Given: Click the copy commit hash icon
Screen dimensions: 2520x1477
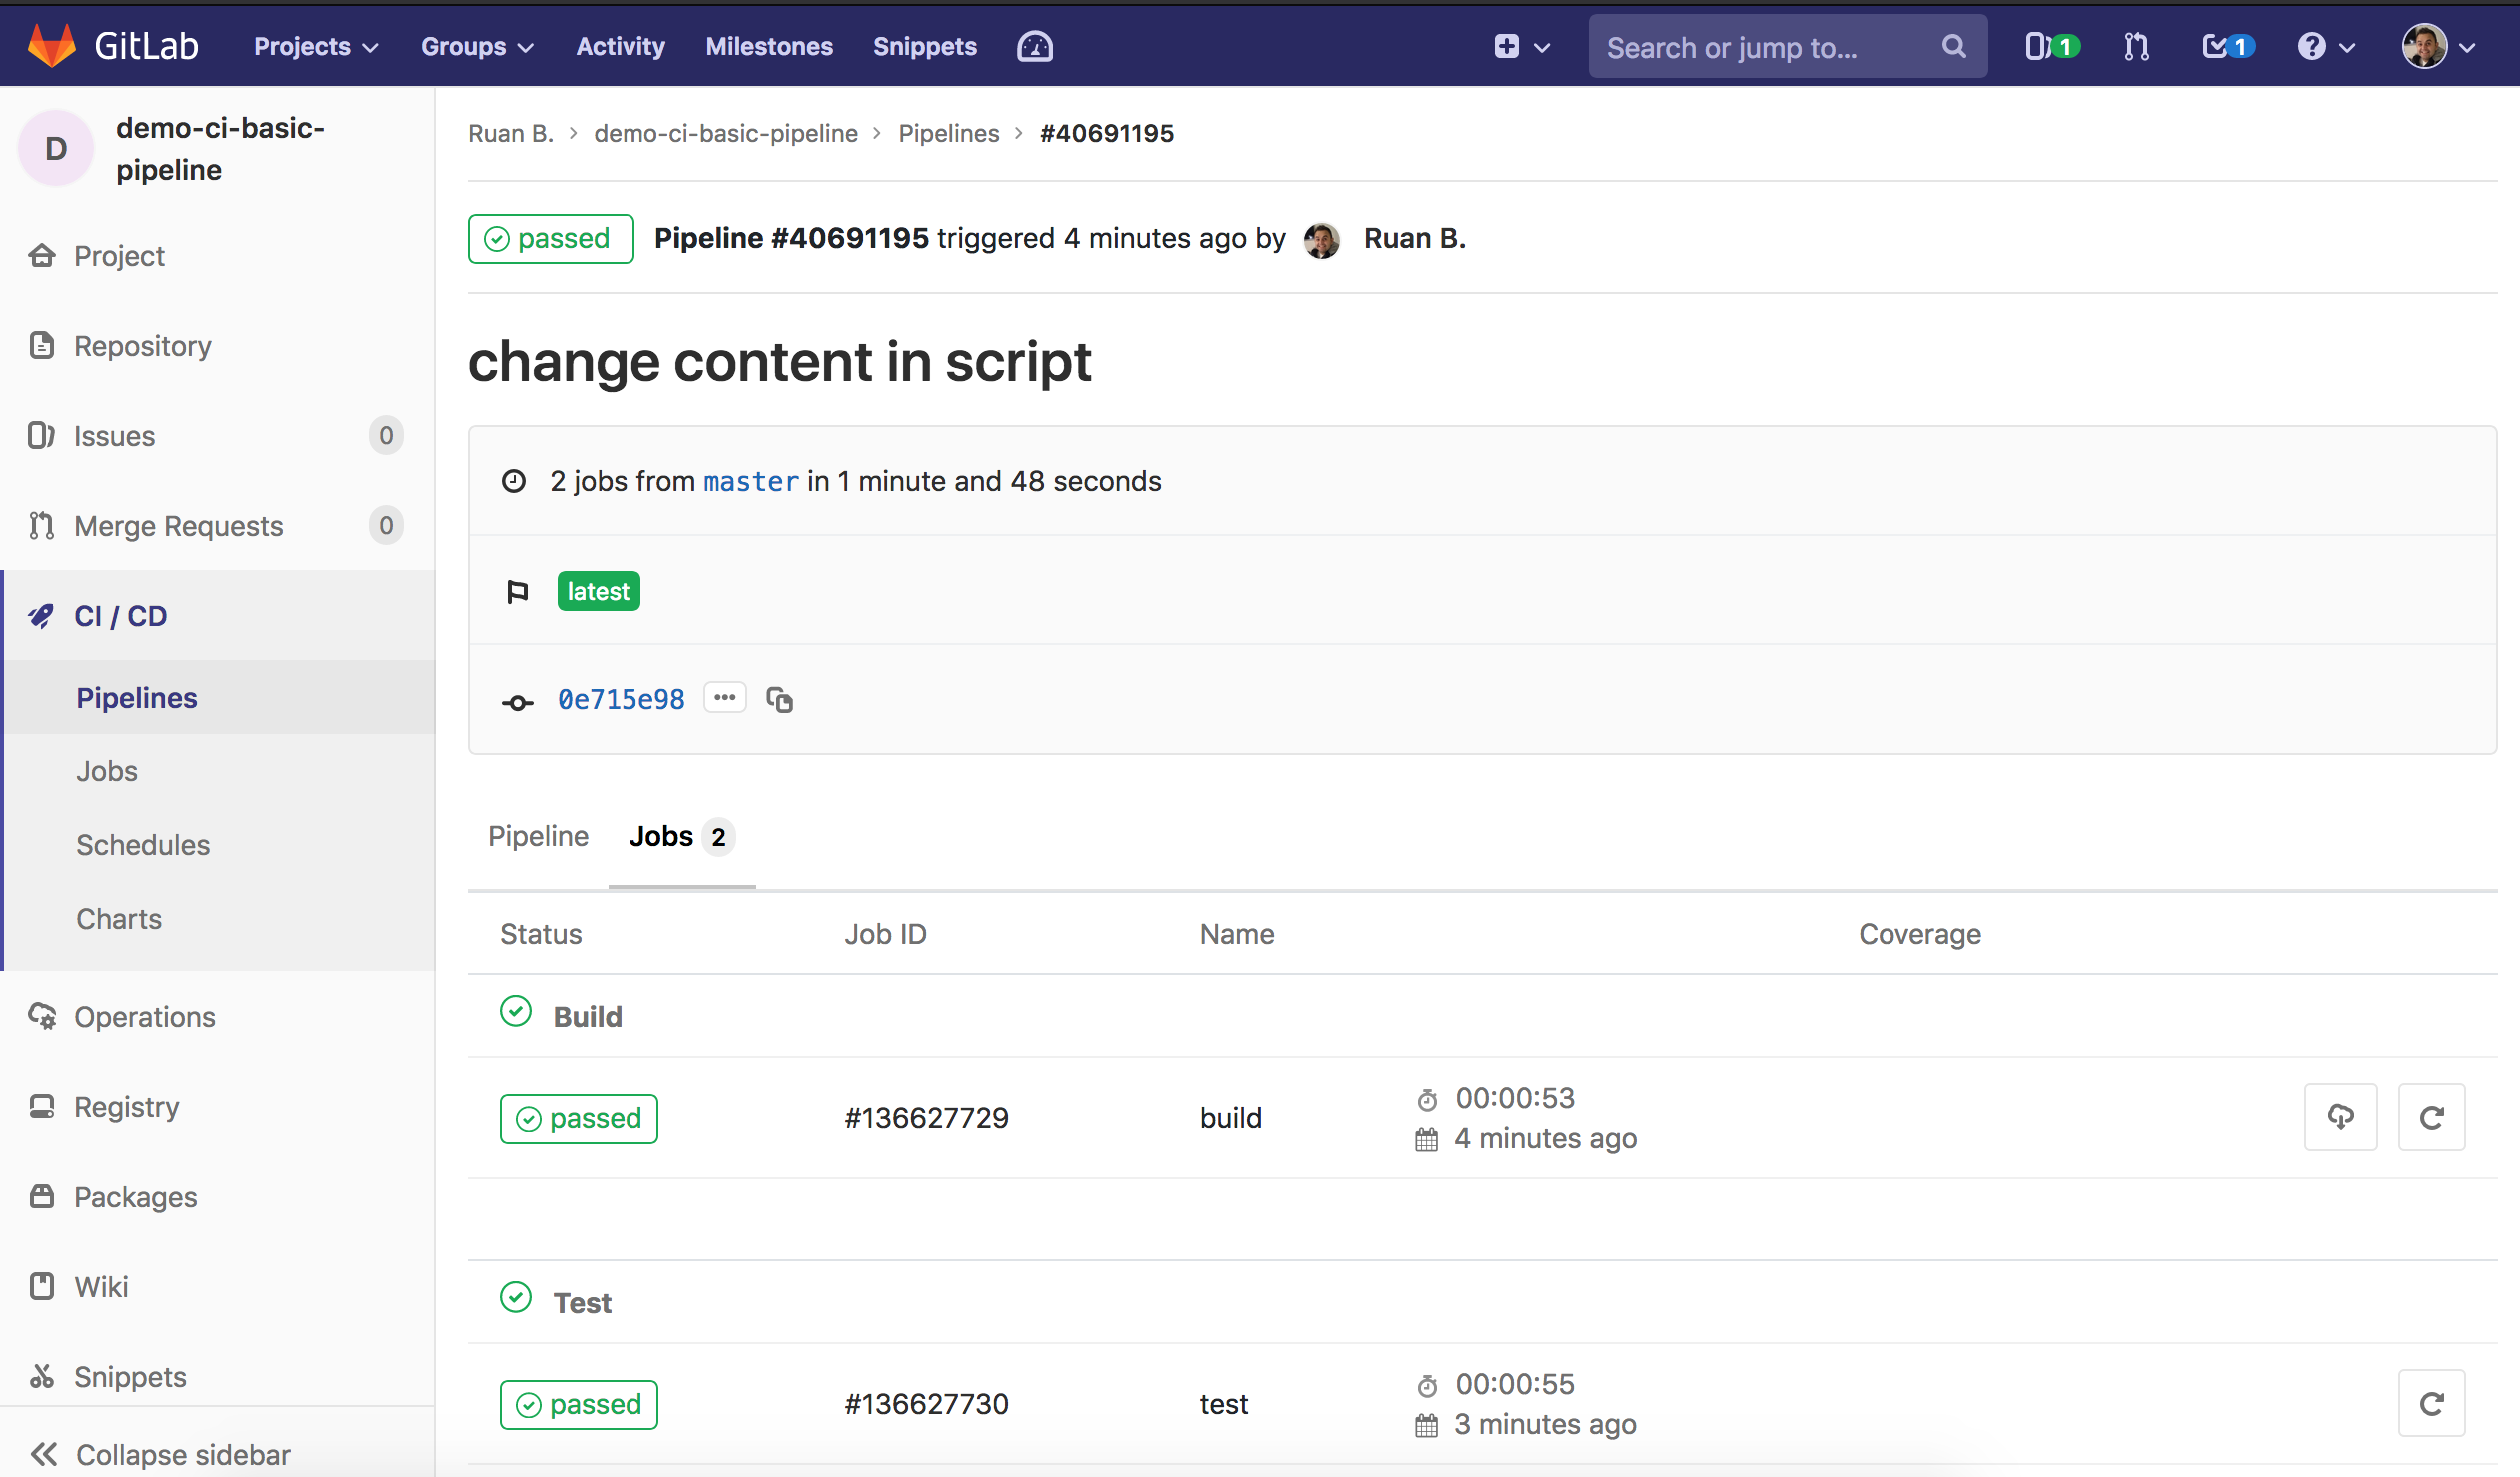Looking at the screenshot, I should coord(778,699).
